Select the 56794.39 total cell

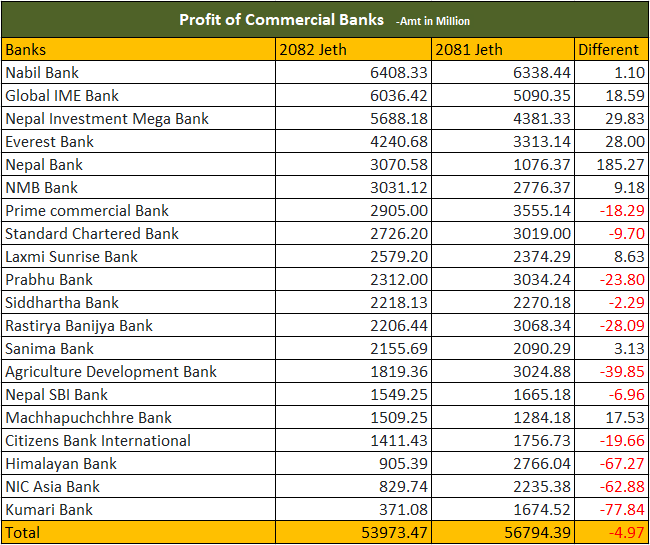[x=503, y=532]
